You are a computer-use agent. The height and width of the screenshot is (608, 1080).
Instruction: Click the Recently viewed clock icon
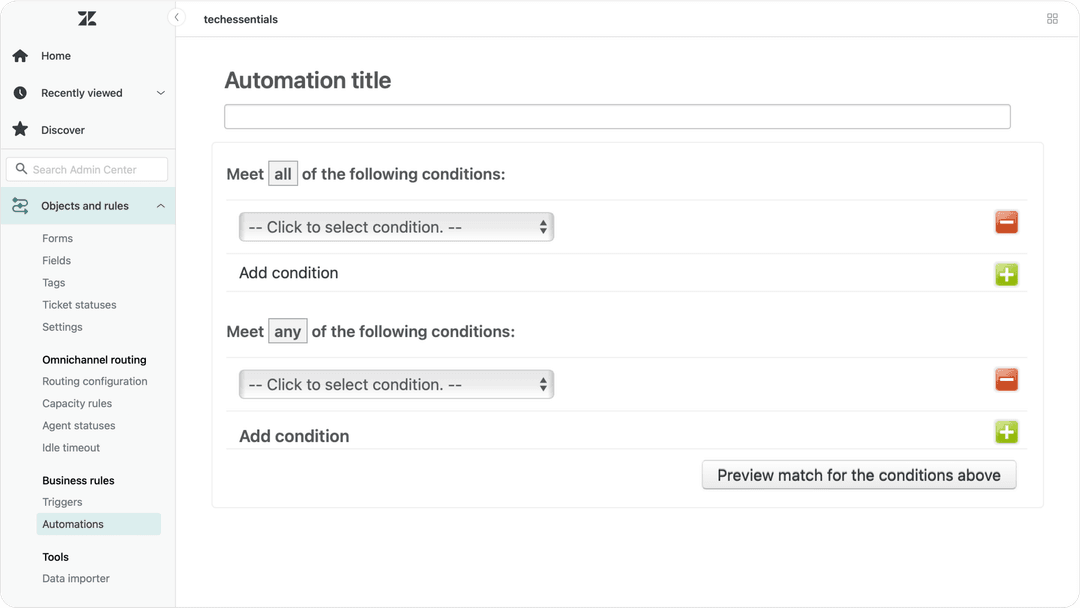pos(18,92)
